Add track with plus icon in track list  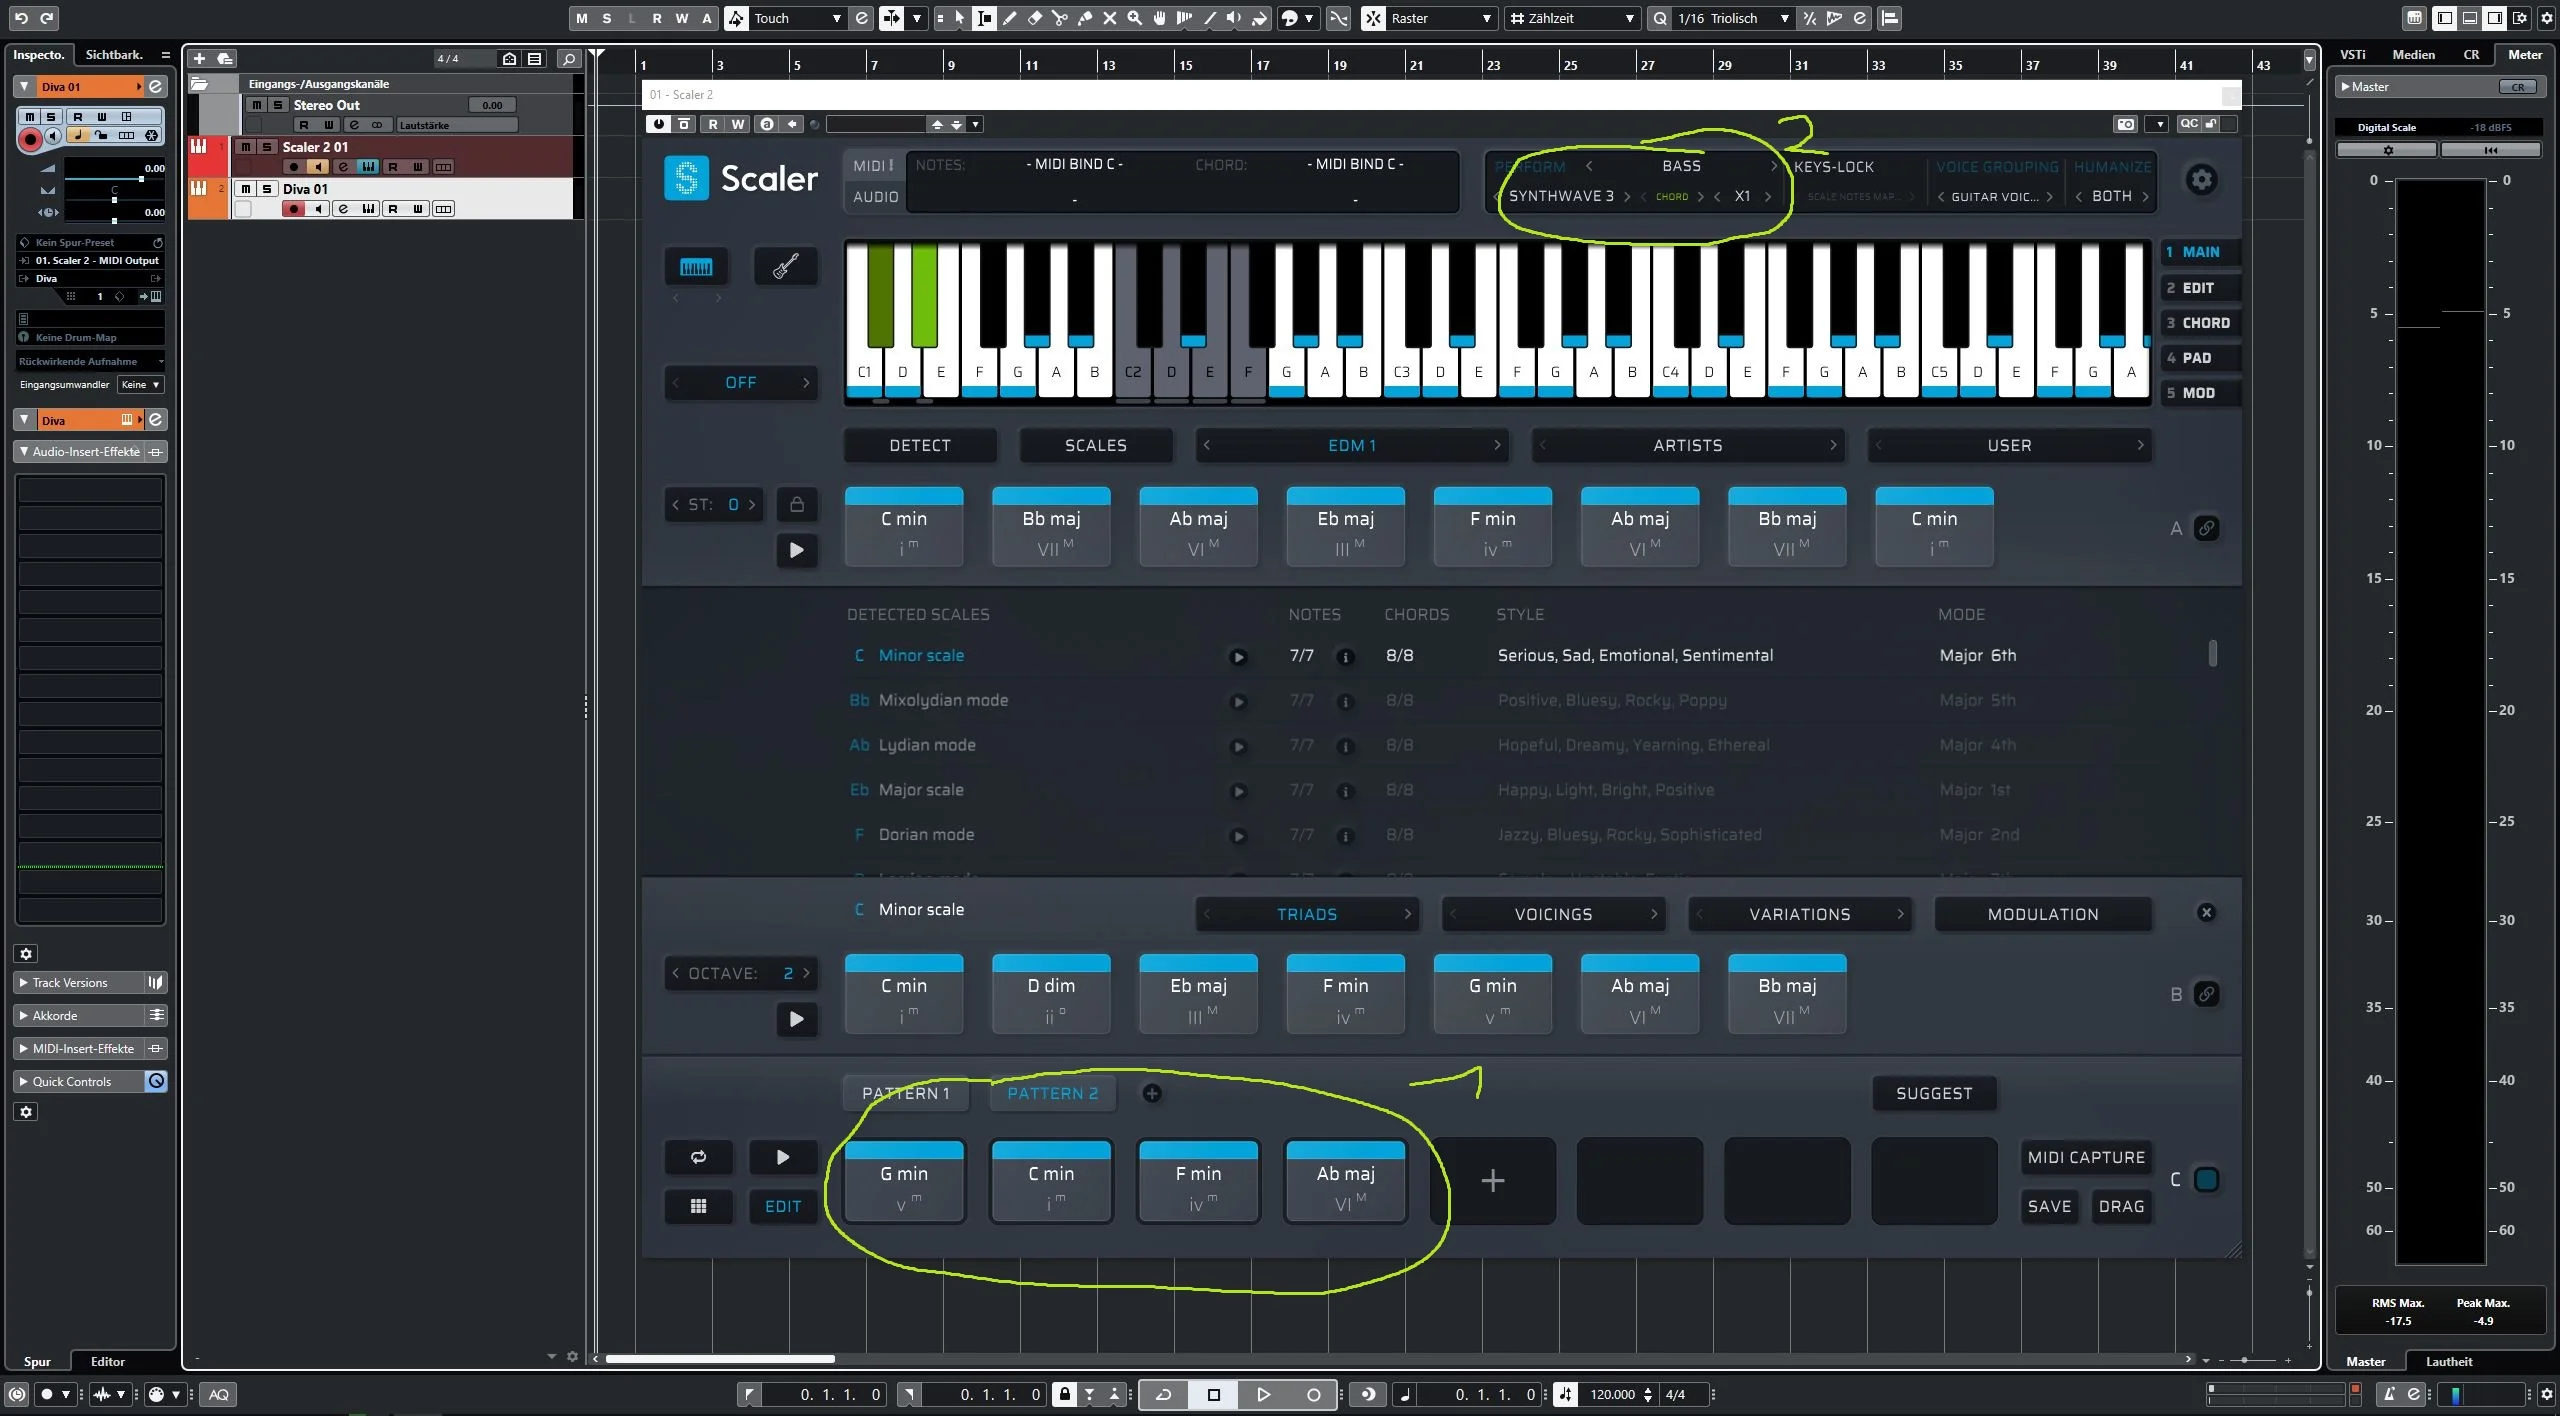point(199,59)
